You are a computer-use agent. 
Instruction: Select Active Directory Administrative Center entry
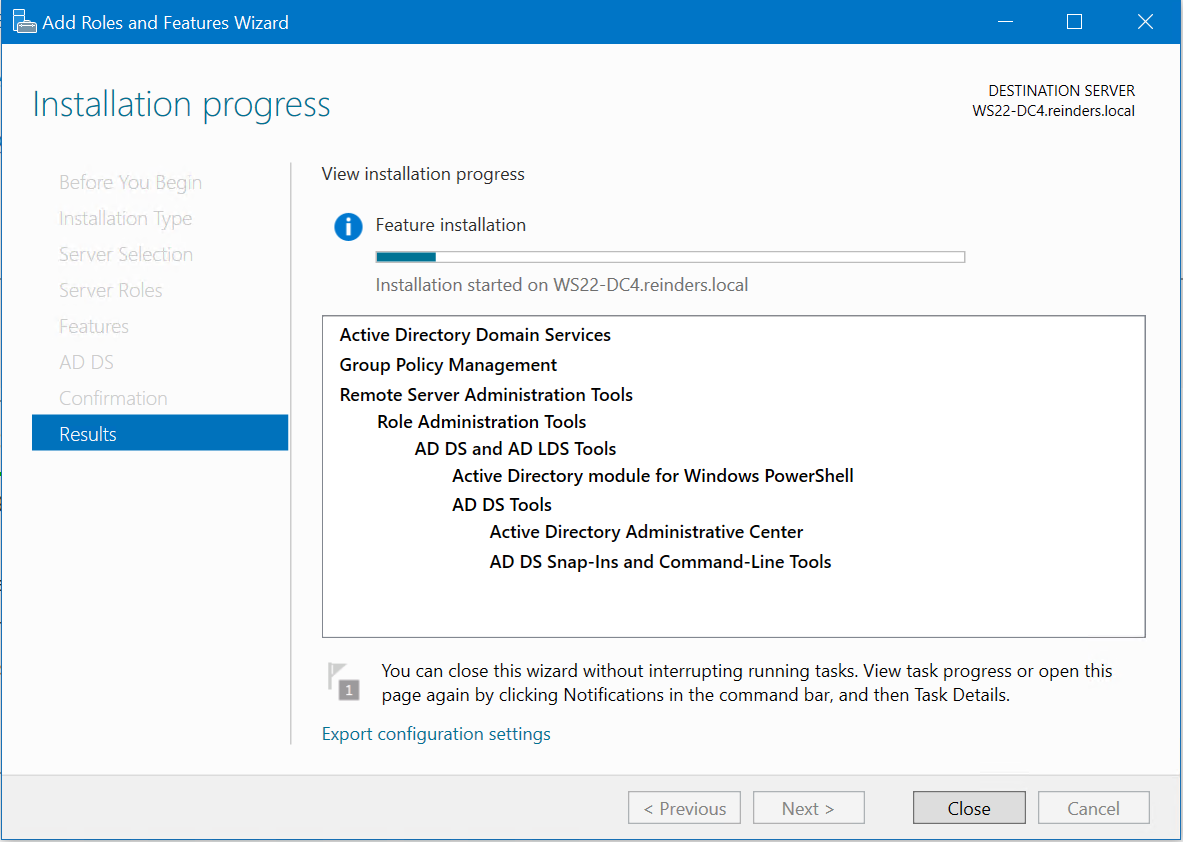[646, 531]
